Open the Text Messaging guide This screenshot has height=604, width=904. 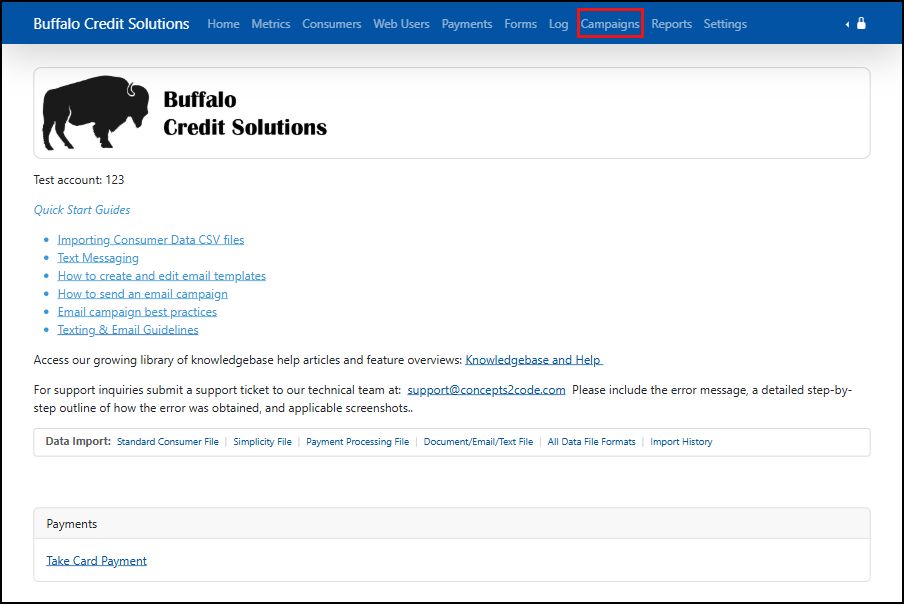(98, 258)
